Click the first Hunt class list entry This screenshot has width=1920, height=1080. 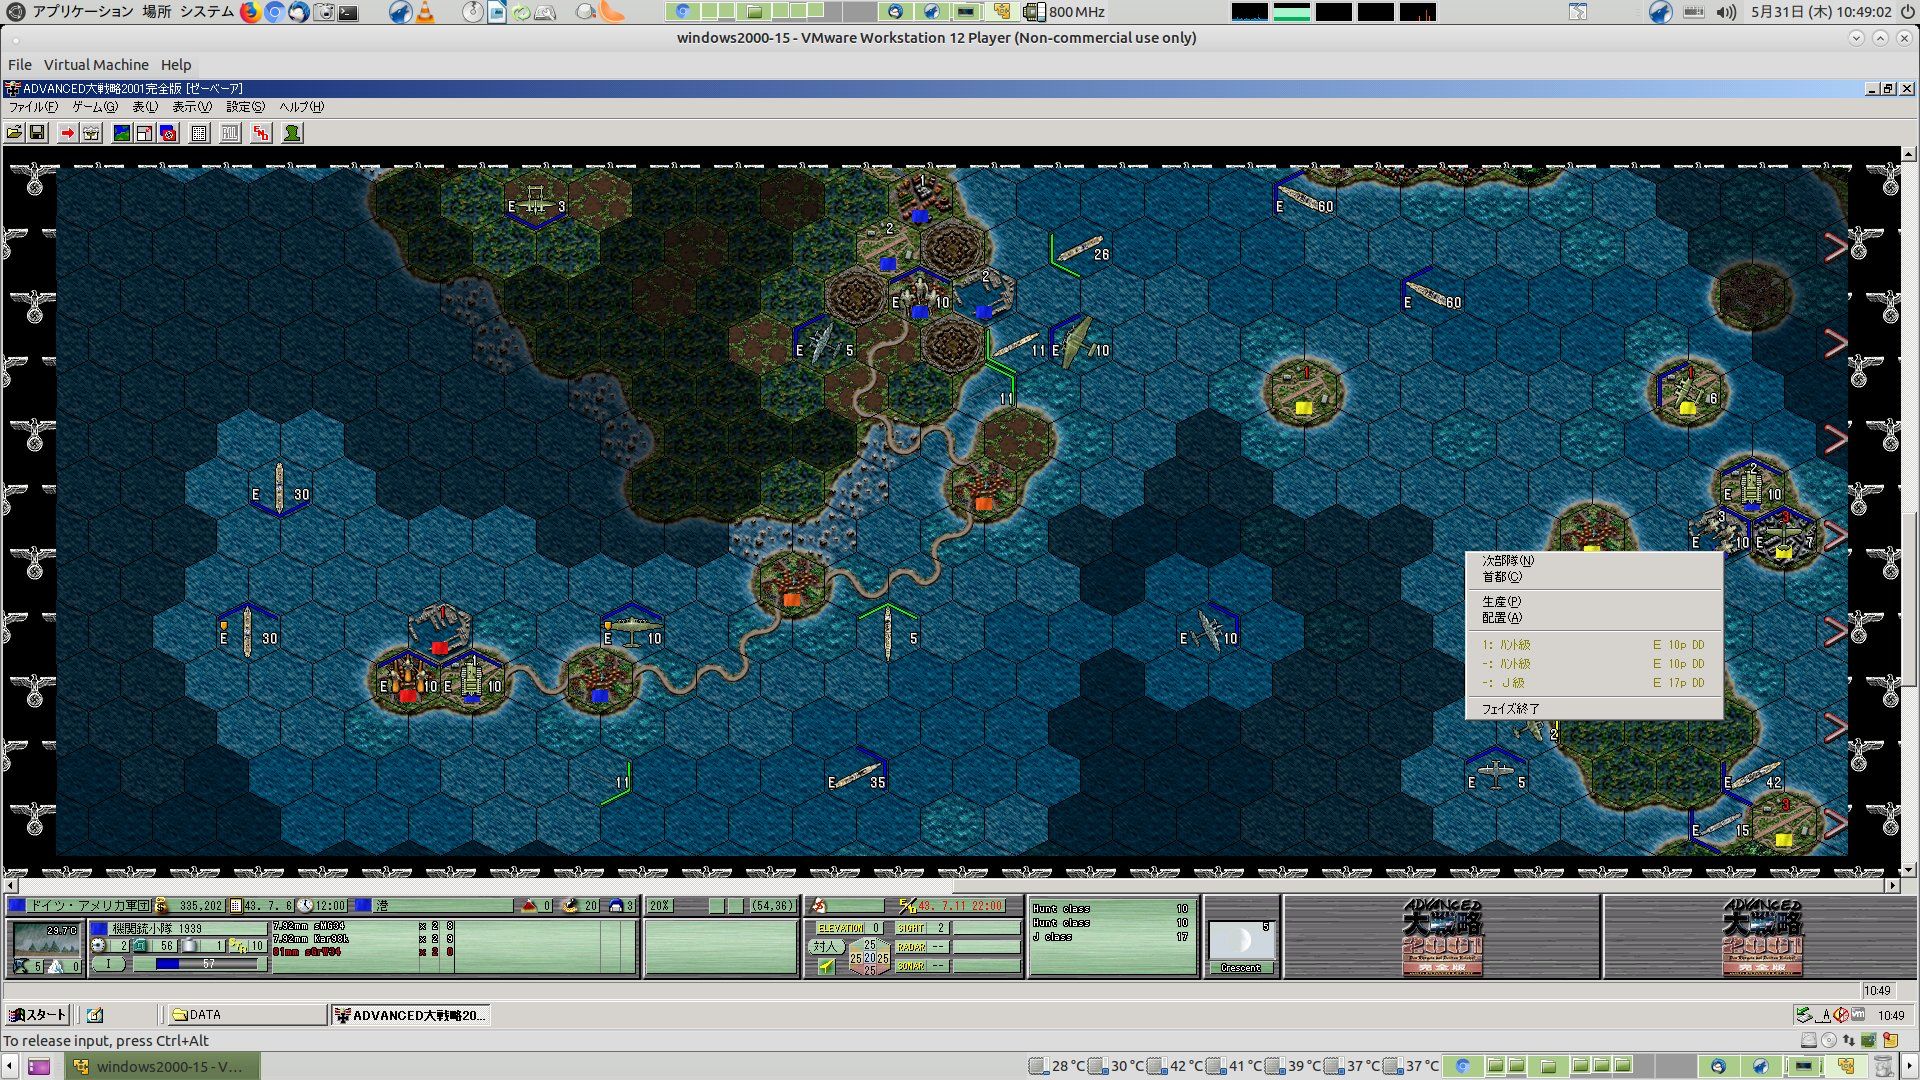[x=1110, y=909]
